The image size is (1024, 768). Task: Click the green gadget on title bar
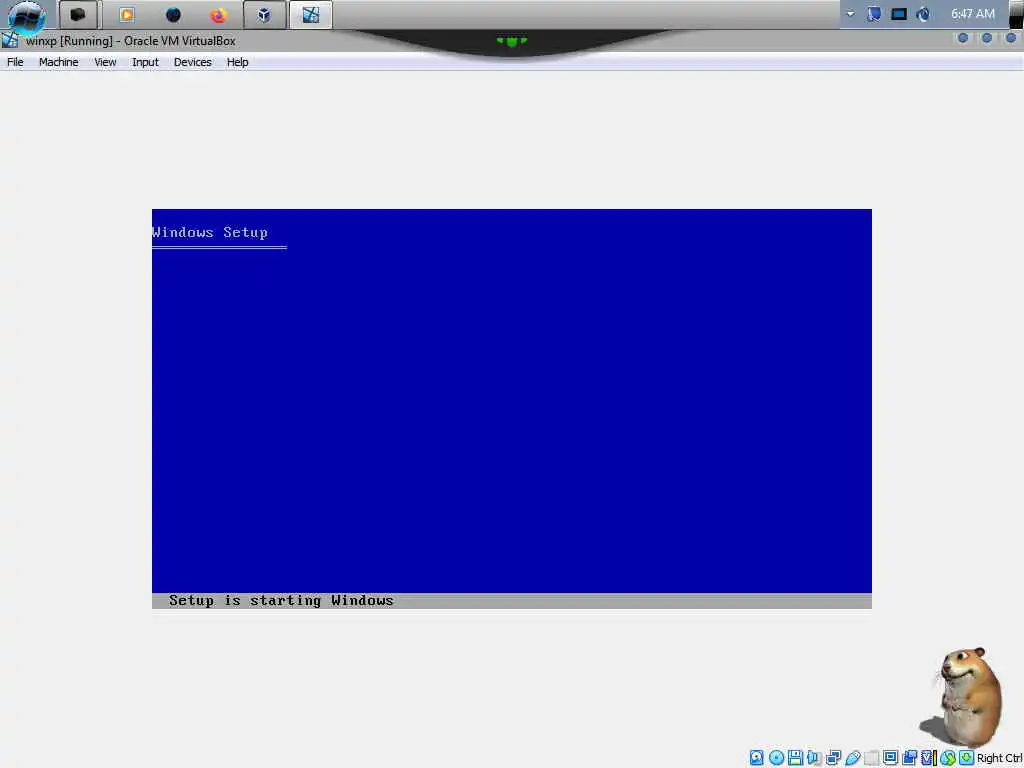(511, 41)
